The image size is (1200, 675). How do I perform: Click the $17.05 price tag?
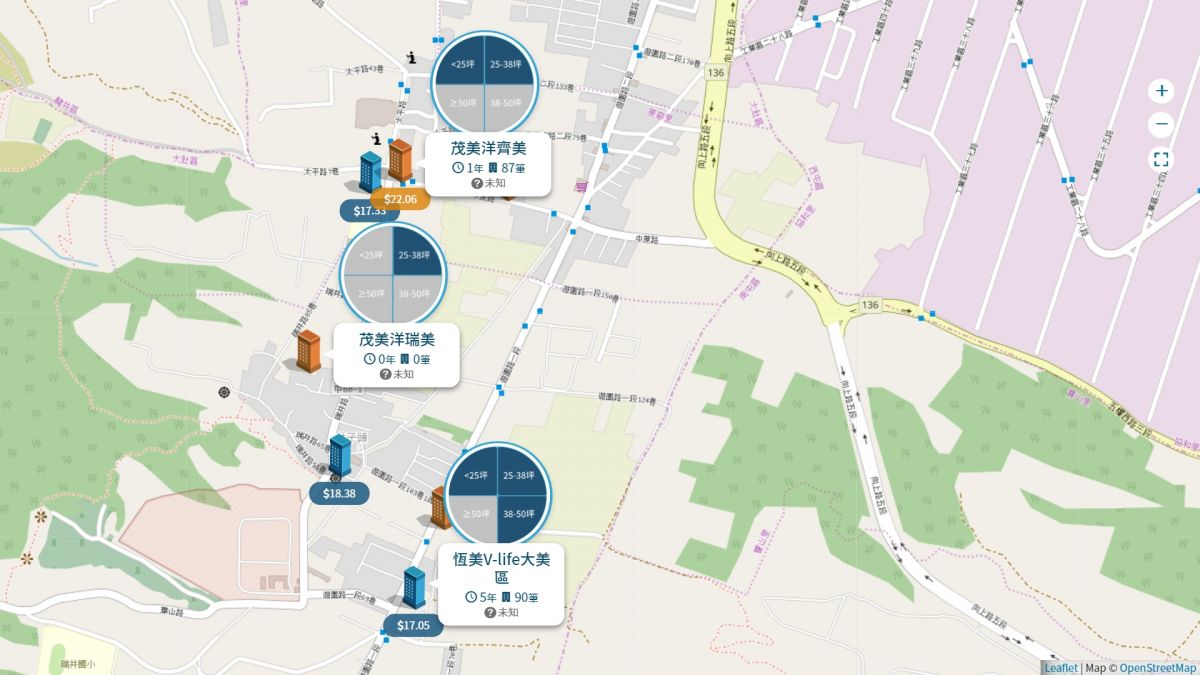tap(413, 626)
